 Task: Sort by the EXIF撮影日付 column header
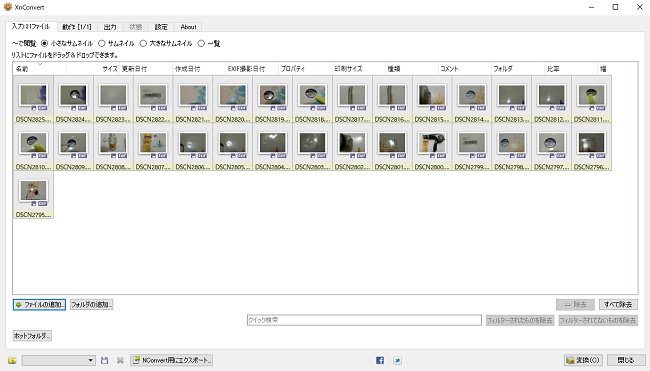point(252,69)
